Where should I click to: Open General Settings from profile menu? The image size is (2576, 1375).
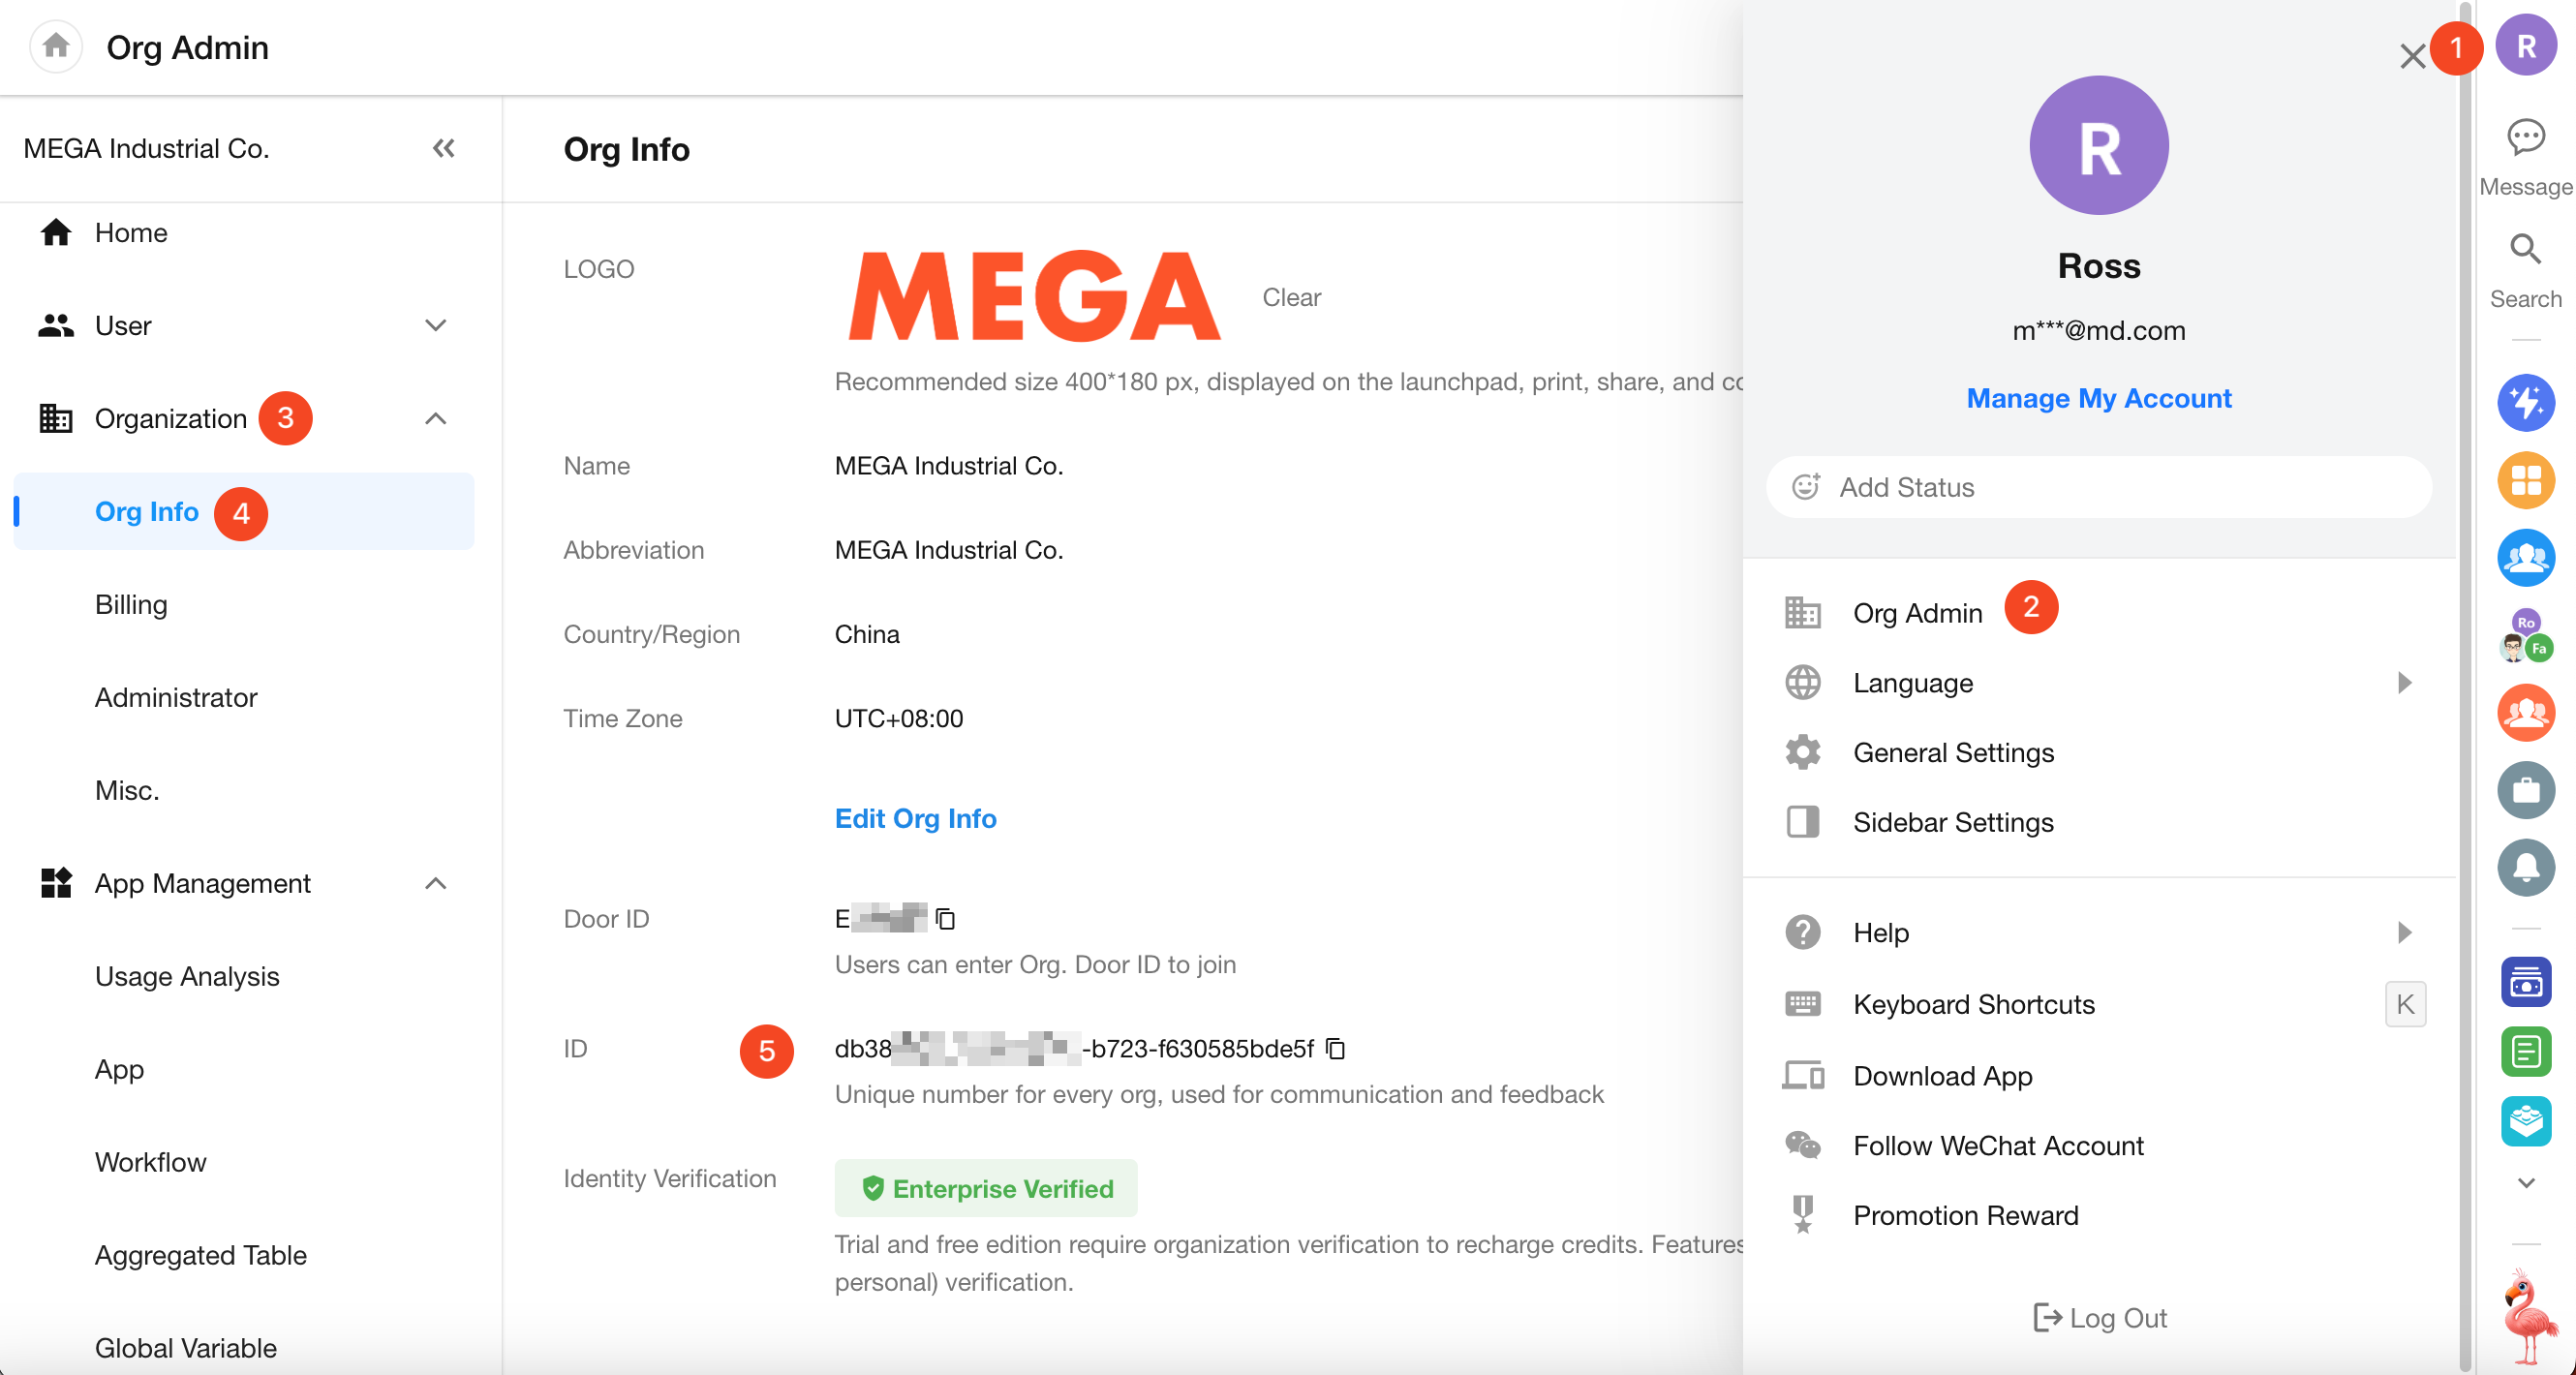pos(1952,752)
